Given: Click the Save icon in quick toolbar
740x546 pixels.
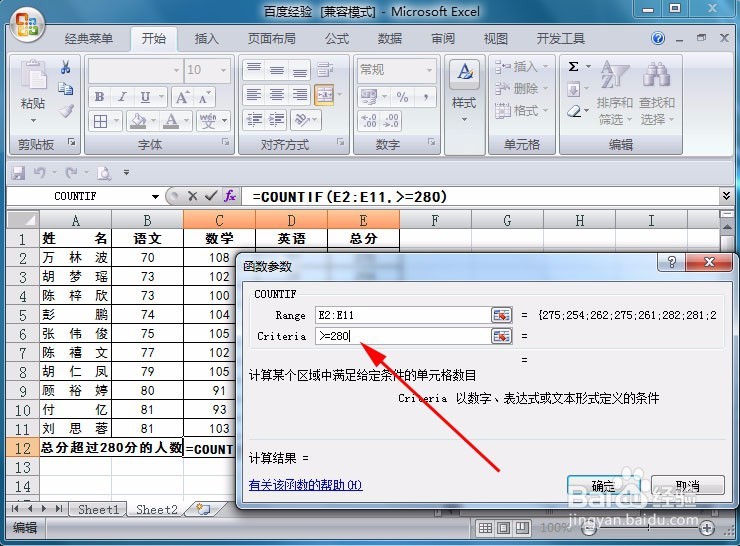Looking at the screenshot, I should coord(18,173).
